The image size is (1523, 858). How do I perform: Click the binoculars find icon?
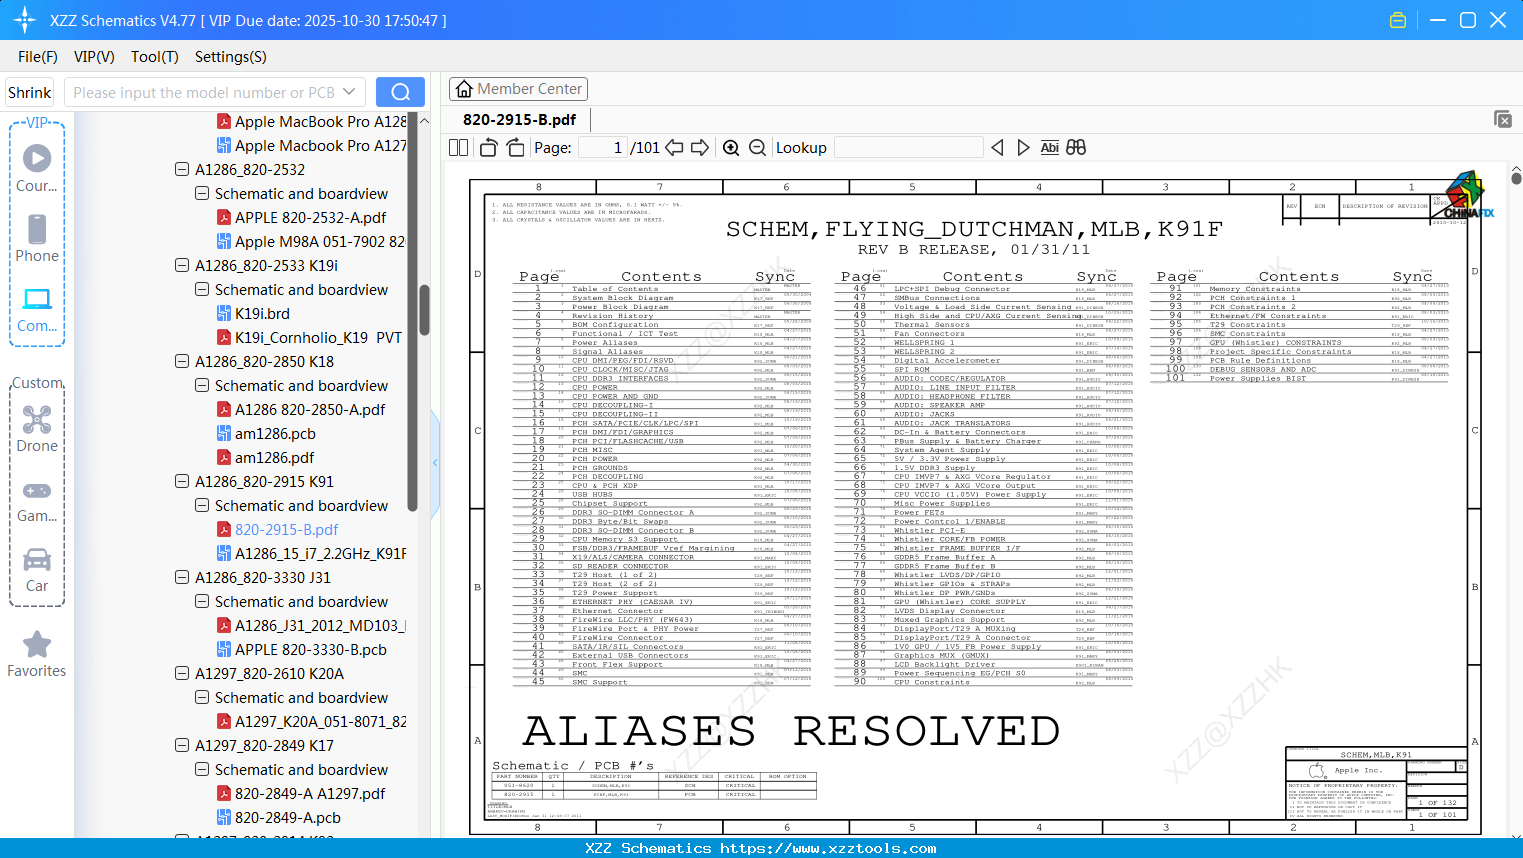[x=1076, y=147]
